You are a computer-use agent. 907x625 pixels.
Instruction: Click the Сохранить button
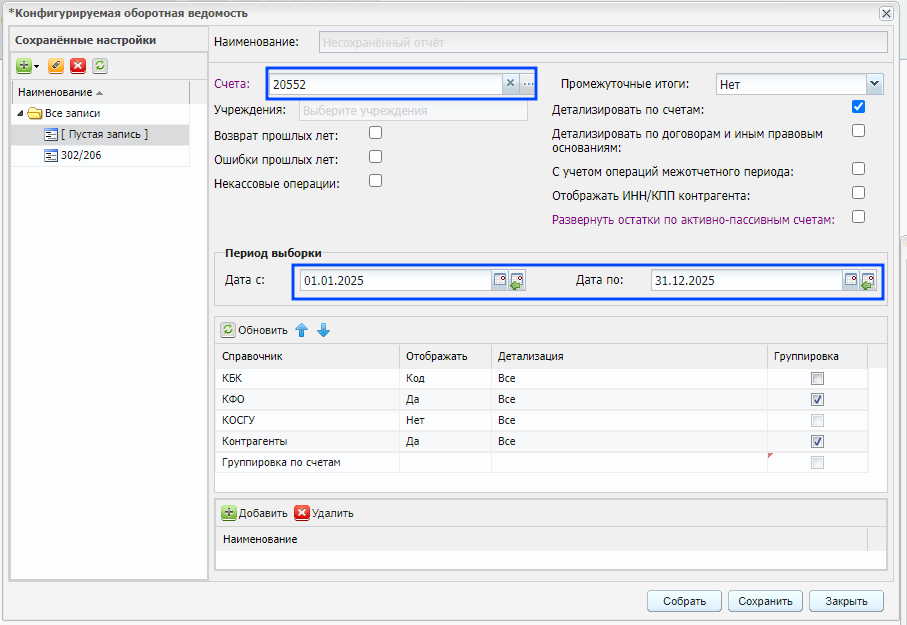click(x=765, y=601)
